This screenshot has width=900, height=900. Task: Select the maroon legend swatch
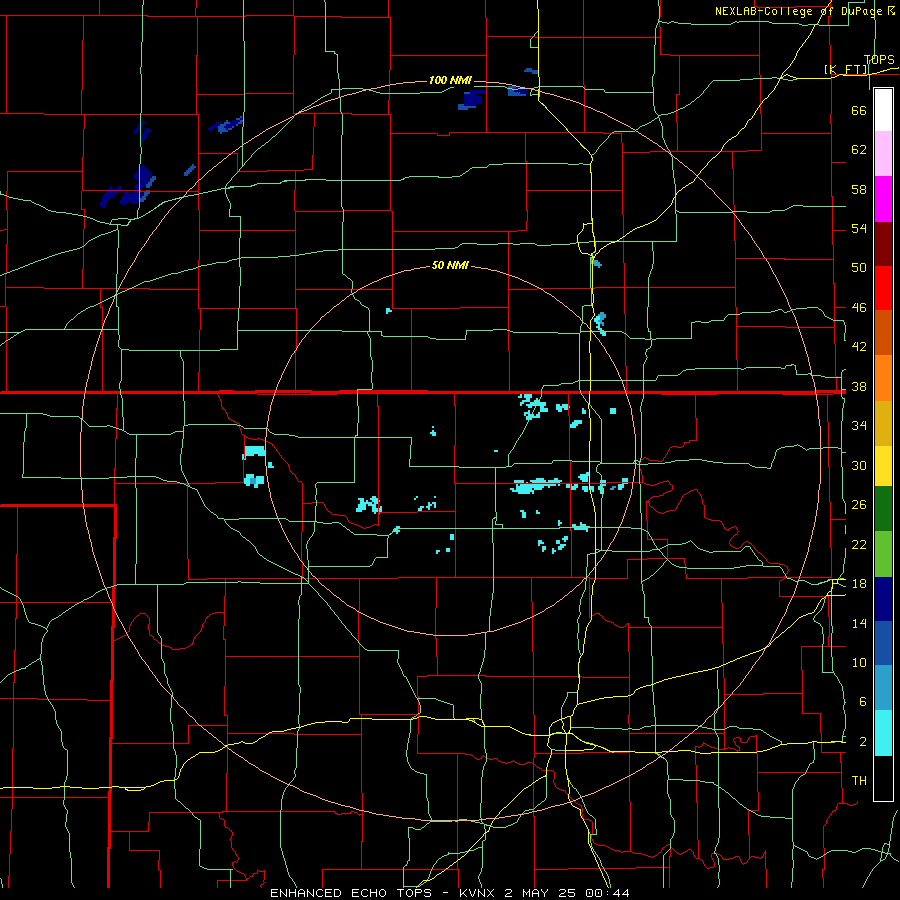coord(883,244)
